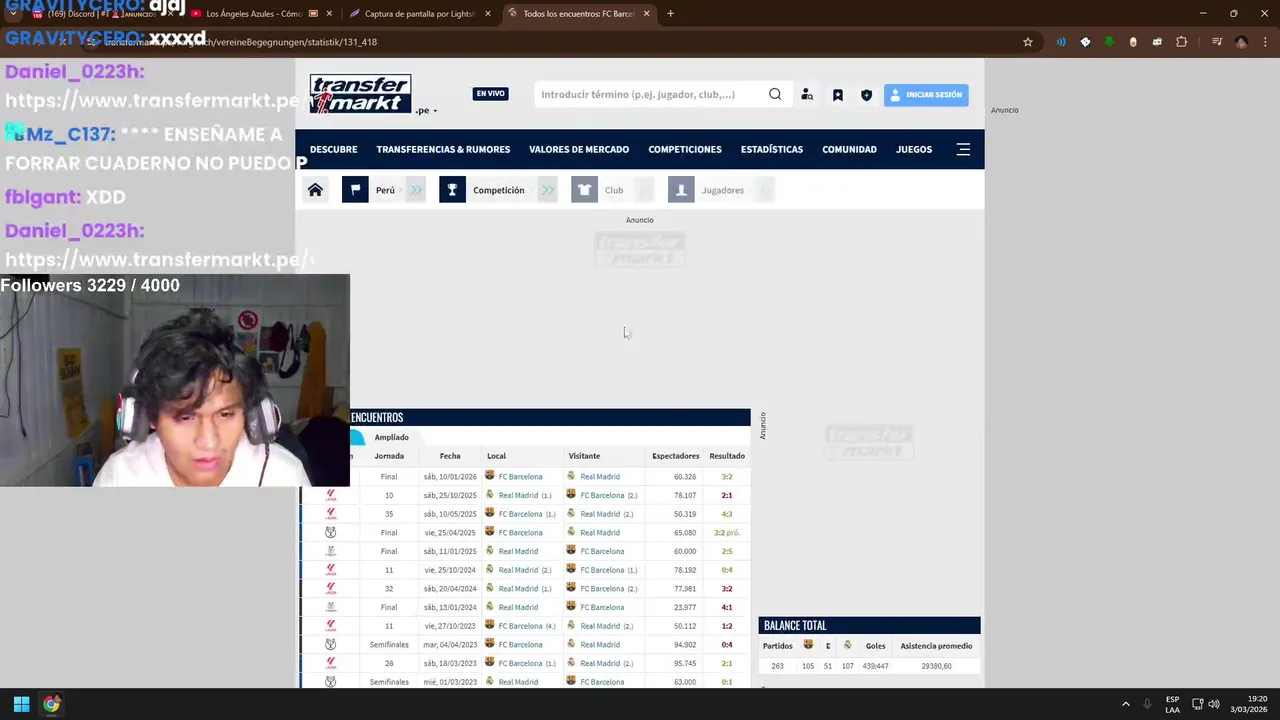
Task: Open FC Barcelona link in 10/01/2026 row
Action: point(520,477)
